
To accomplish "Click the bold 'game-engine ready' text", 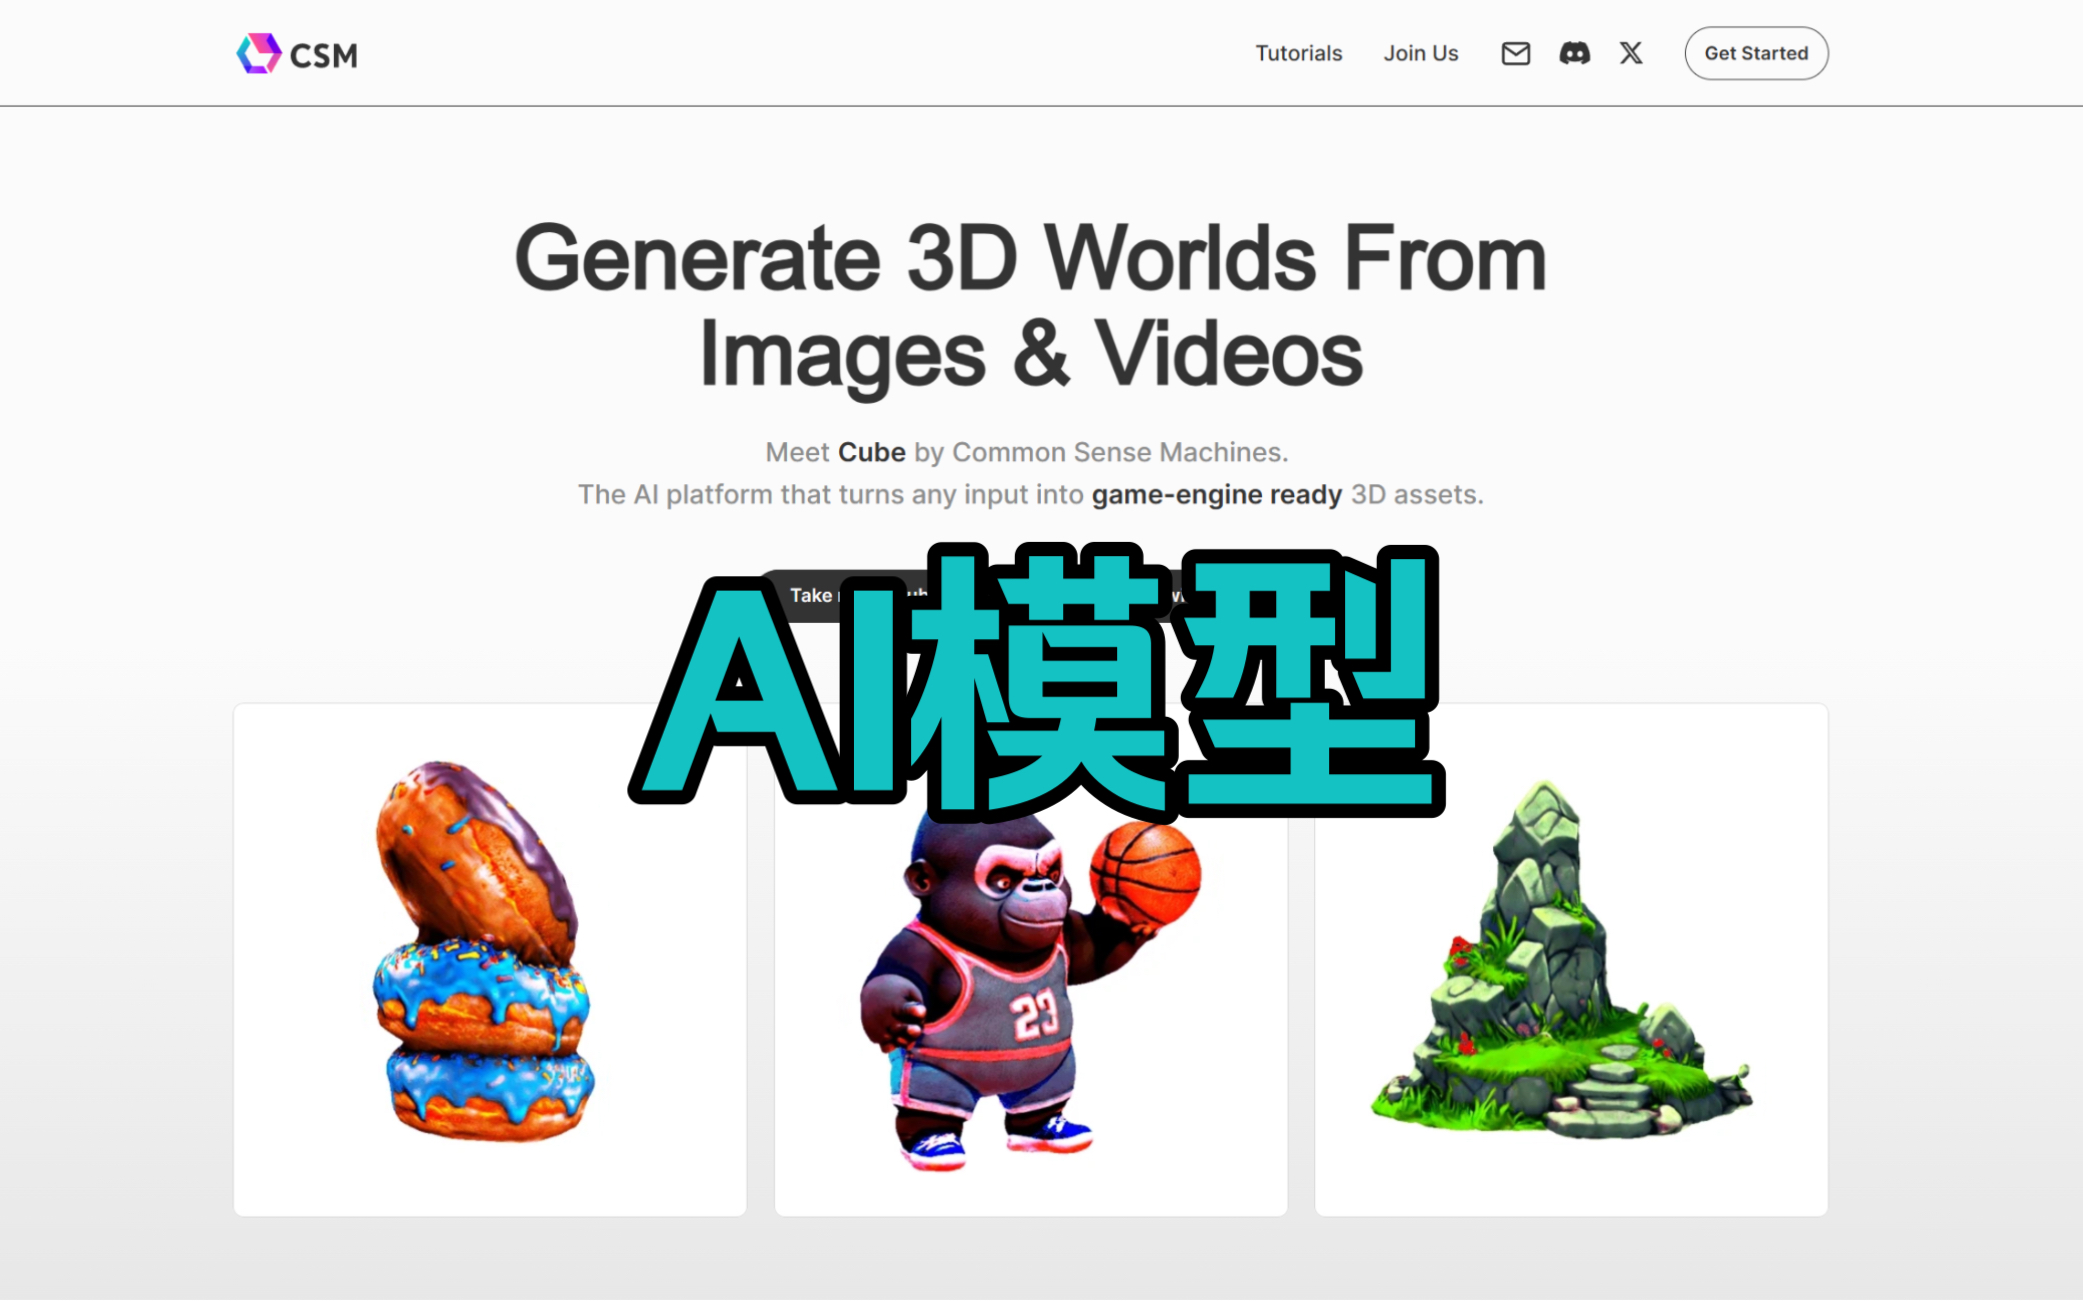I will point(1216,494).
